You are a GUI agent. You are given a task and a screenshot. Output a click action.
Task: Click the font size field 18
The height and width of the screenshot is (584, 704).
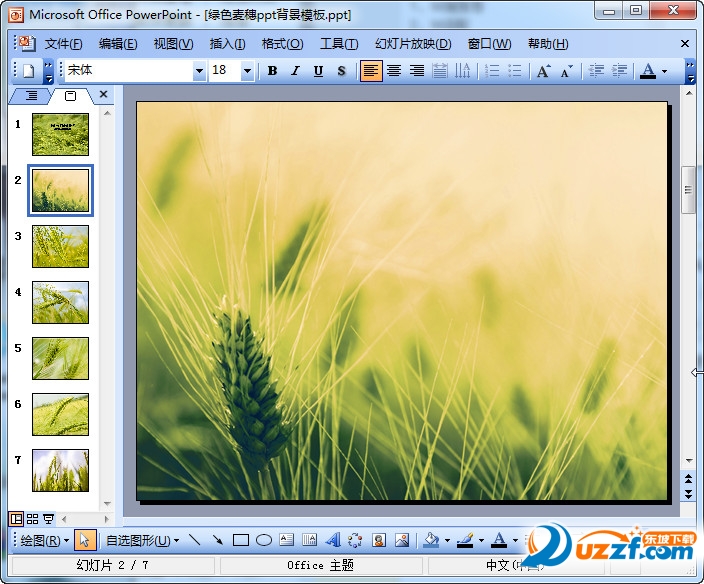225,70
